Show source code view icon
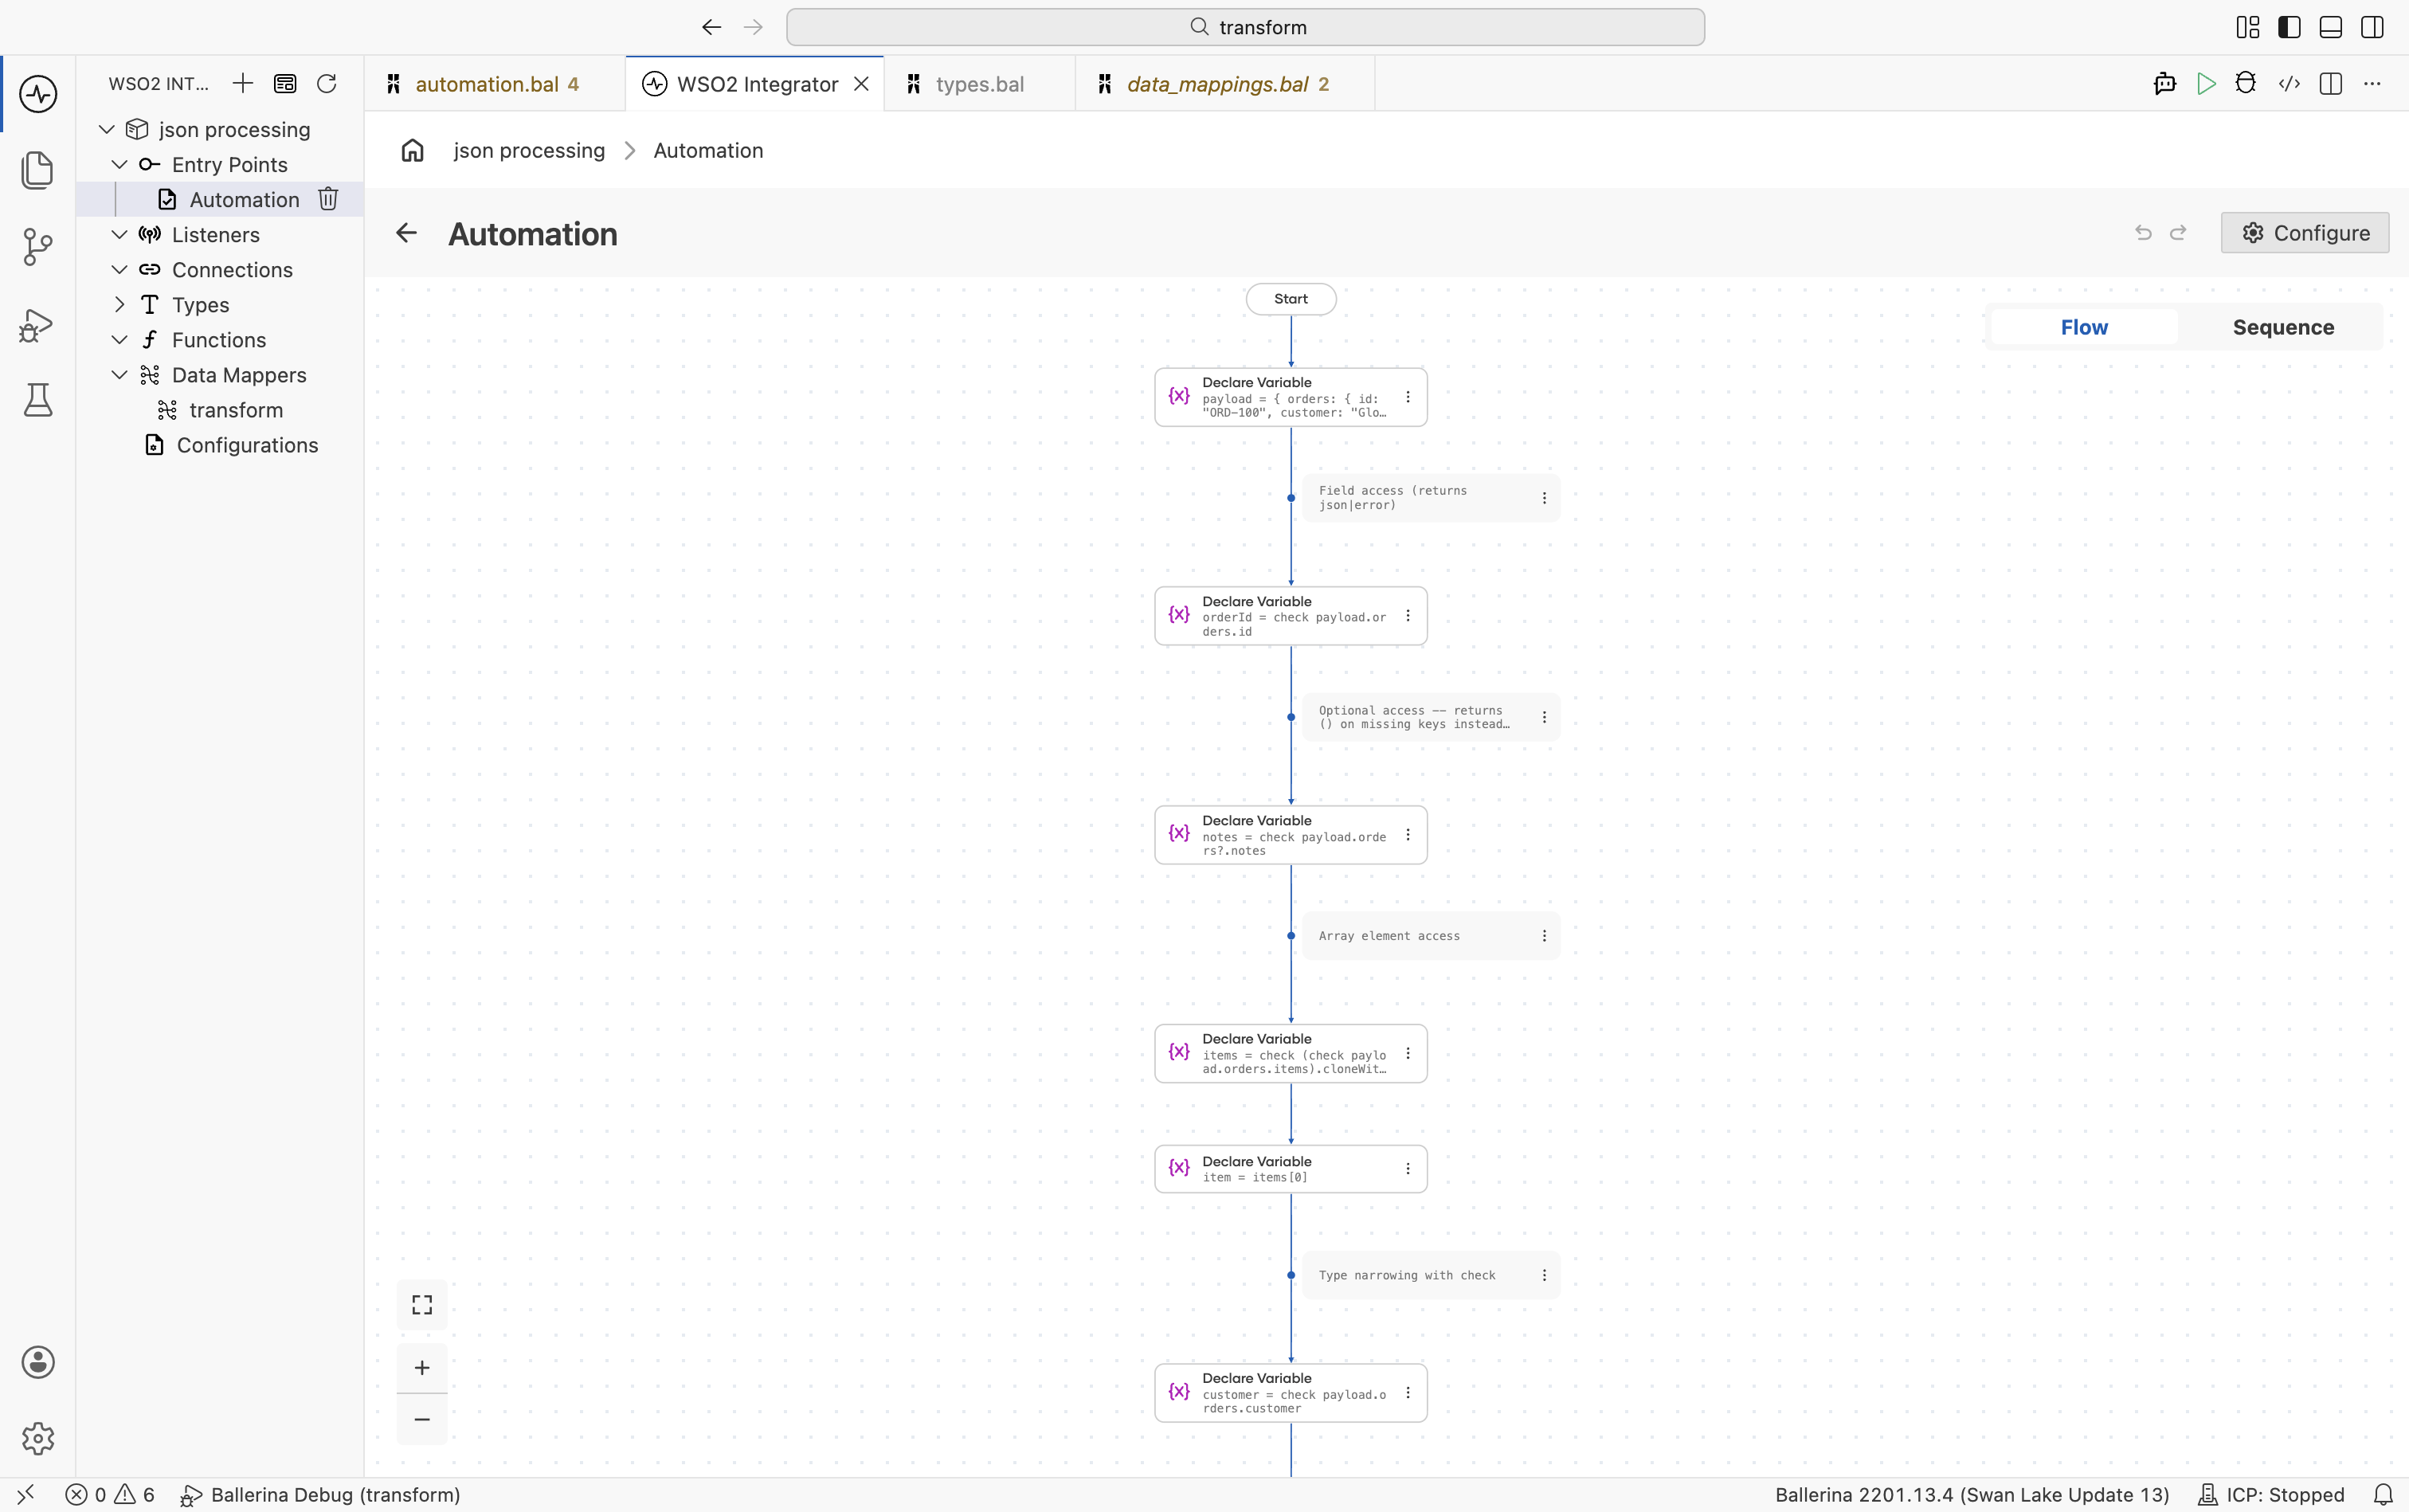The width and height of the screenshot is (2409, 1512). pos(2289,84)
